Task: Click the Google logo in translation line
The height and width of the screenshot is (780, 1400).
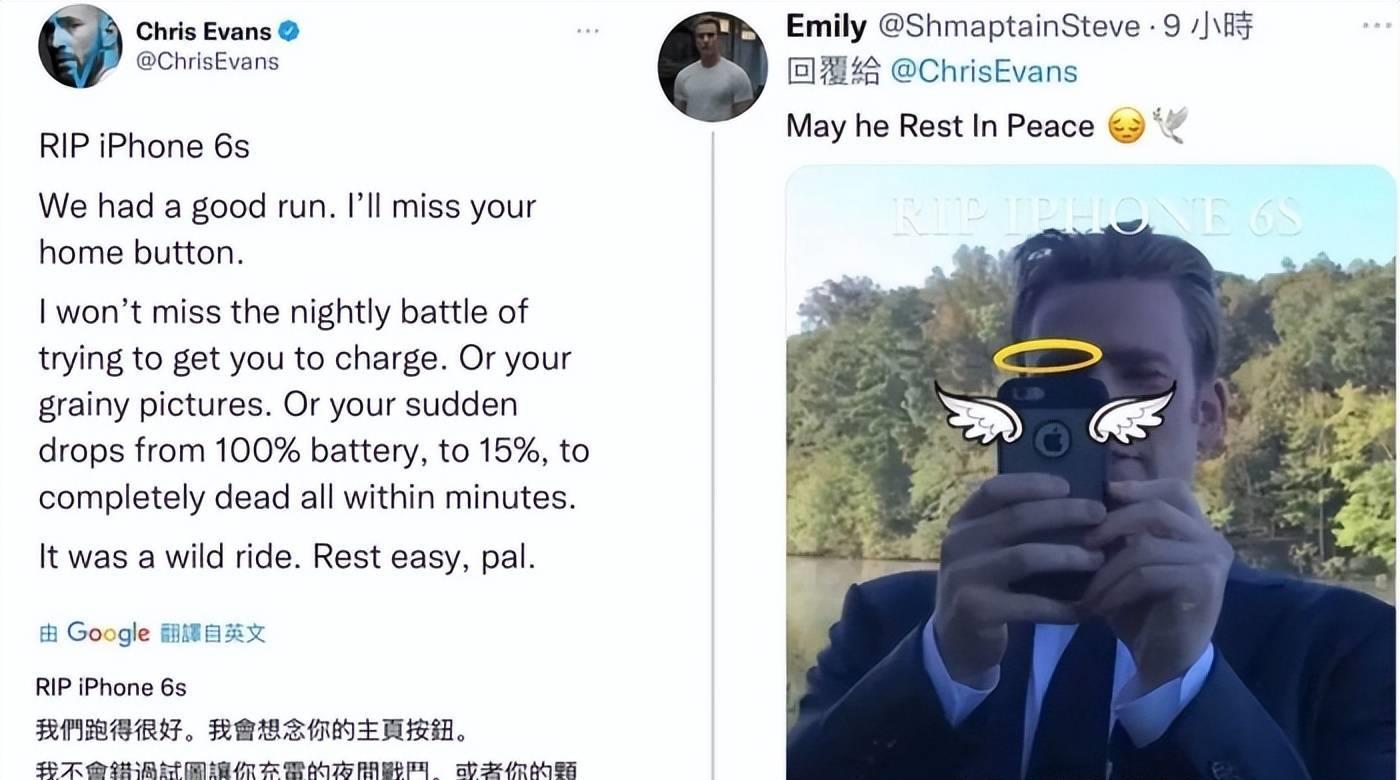Action: pos(108,633)
